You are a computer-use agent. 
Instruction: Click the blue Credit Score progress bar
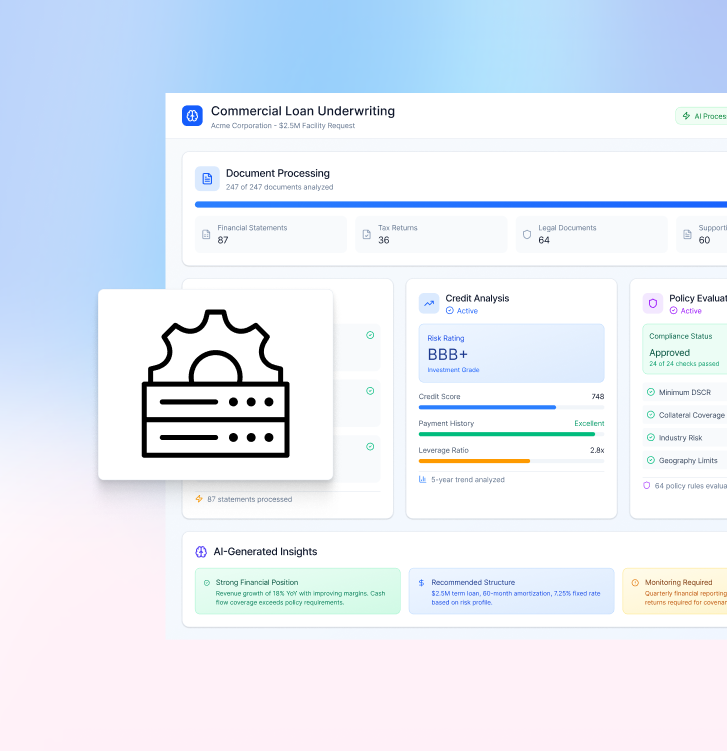487,407
